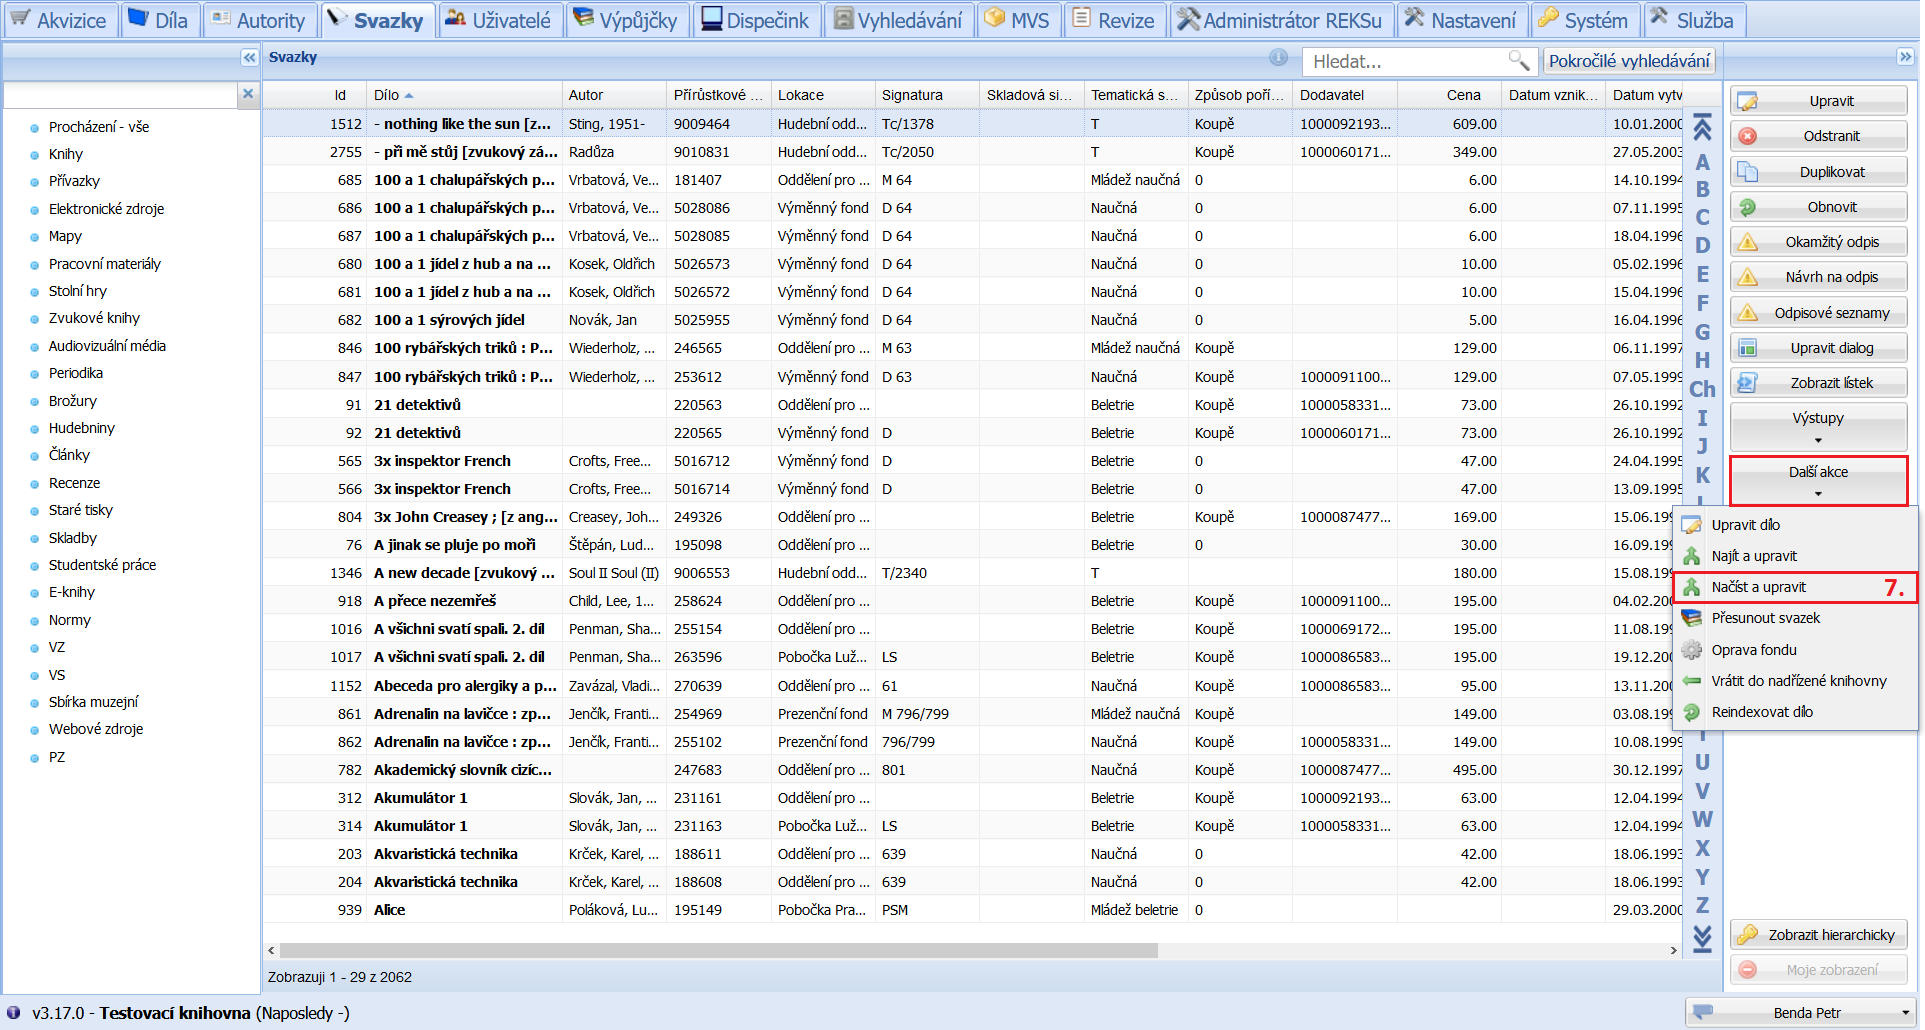
Task: Switch to the Autority tab
Action: [x=260, y=20]
